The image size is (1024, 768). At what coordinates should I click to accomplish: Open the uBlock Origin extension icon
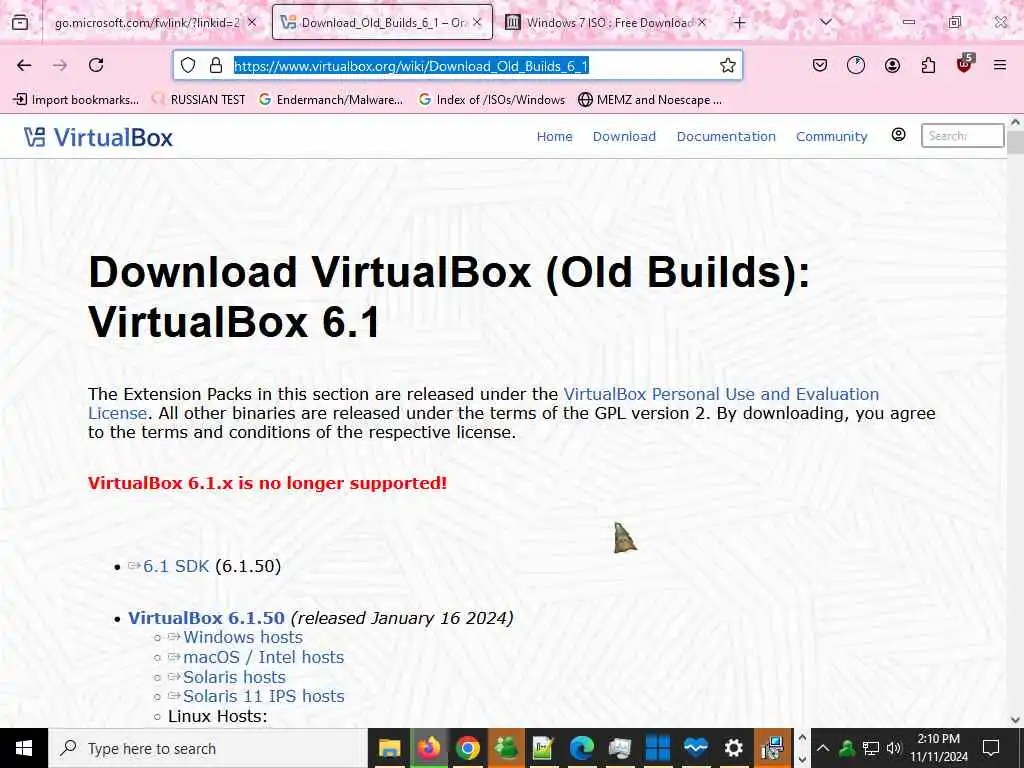point(965,63)
